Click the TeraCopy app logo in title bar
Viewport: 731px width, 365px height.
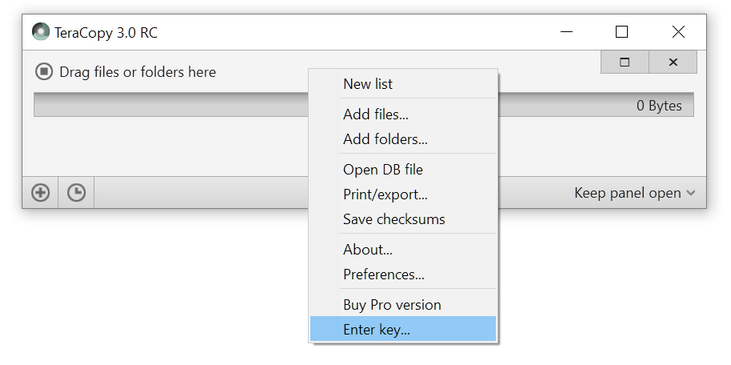click(x=41, y=32)
